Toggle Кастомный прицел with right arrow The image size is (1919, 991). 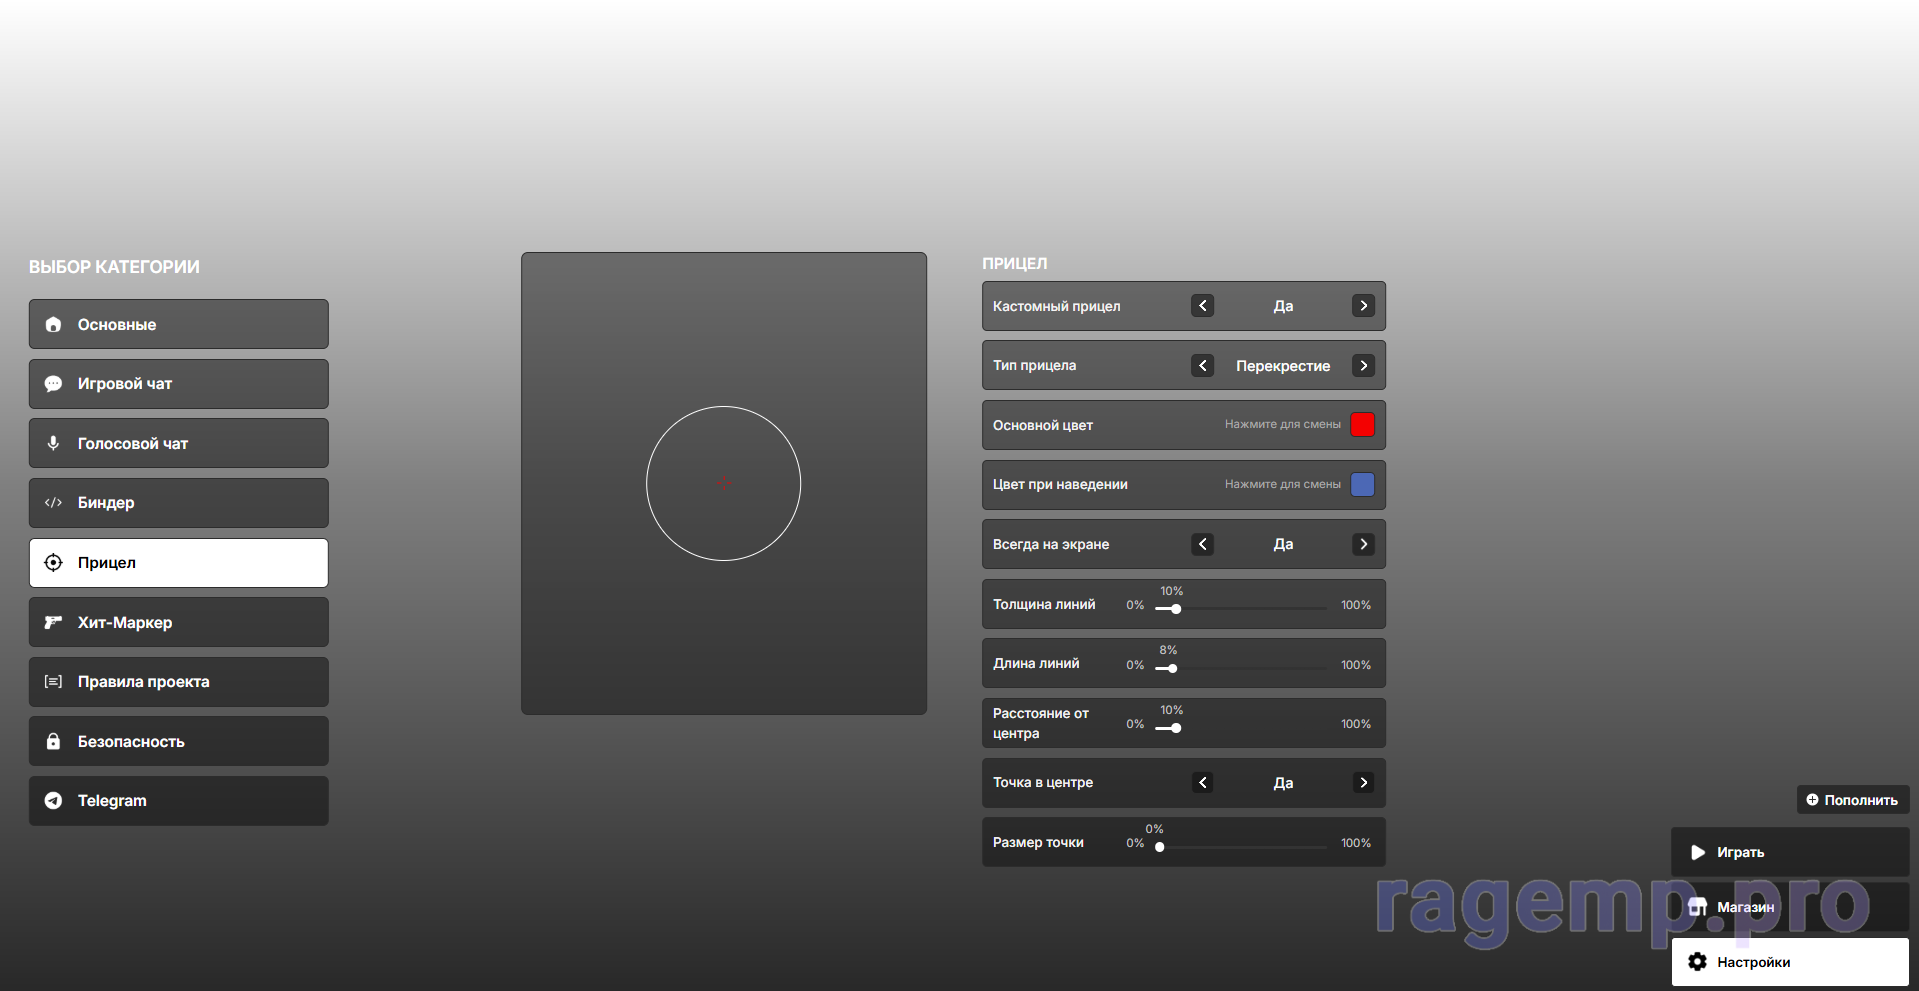point(1363,306)
